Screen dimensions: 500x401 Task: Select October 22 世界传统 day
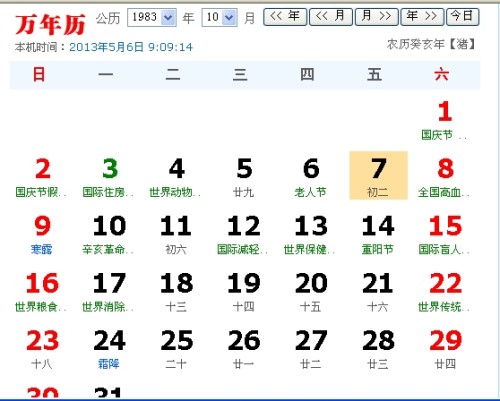pos(445,293)
